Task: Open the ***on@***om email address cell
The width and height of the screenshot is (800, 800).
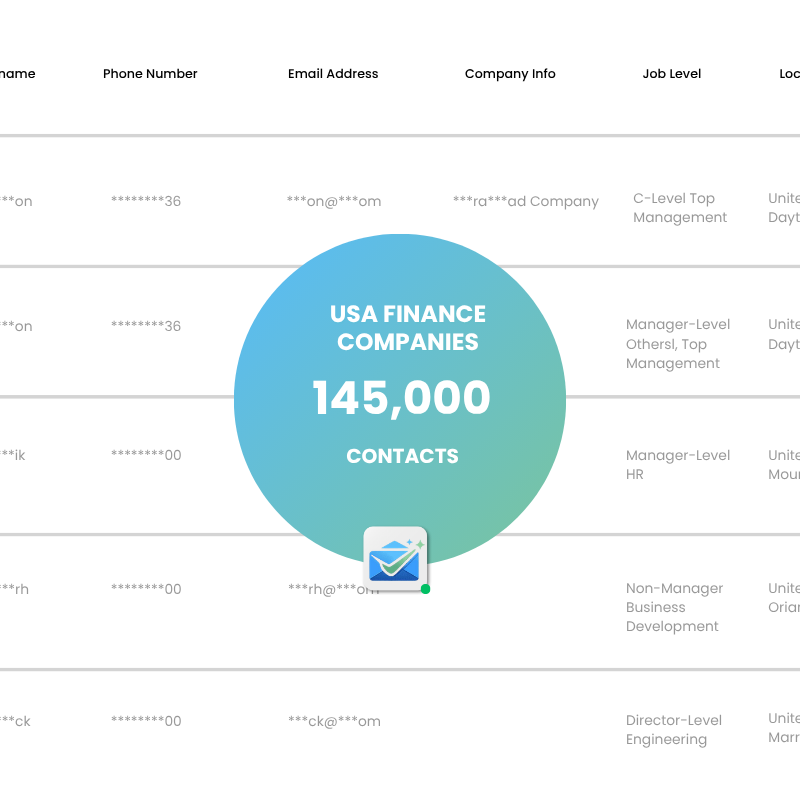Action: point(334,201)
